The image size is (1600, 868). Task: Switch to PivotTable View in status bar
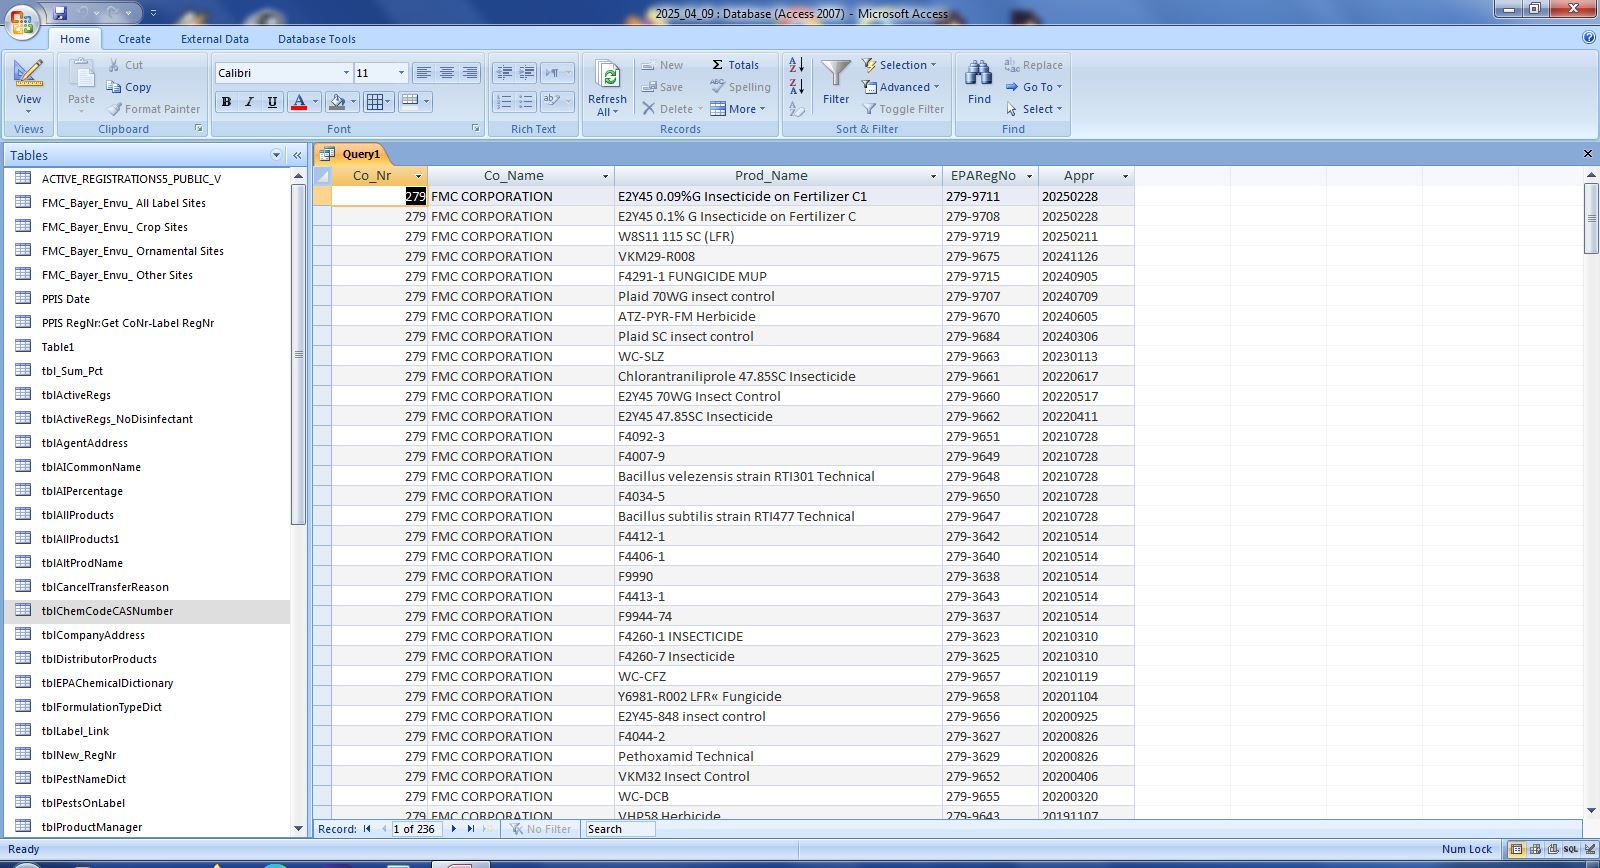coord(1535,849)
